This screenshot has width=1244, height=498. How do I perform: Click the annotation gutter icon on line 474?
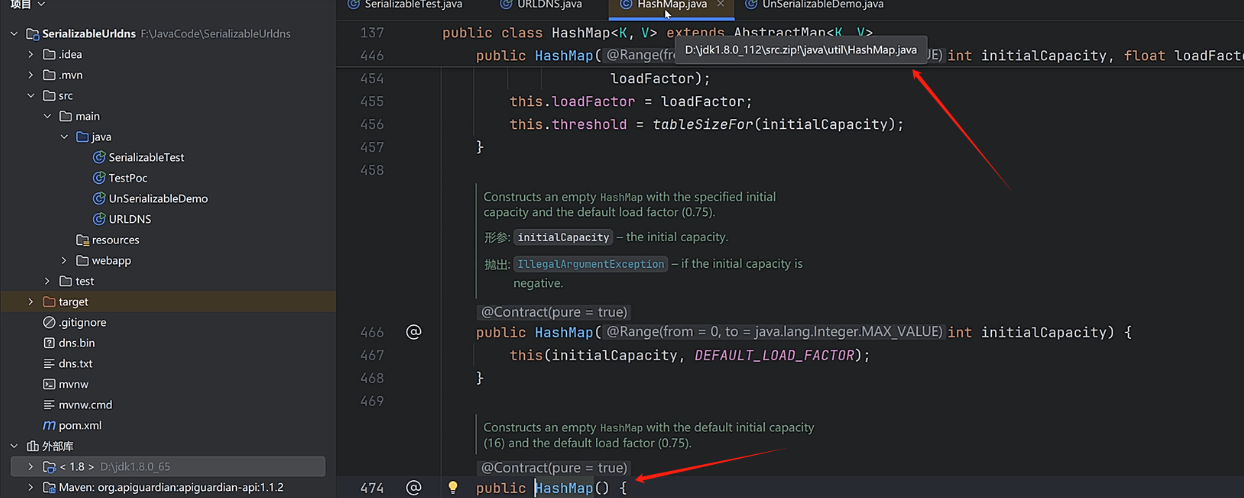(414, 488)
